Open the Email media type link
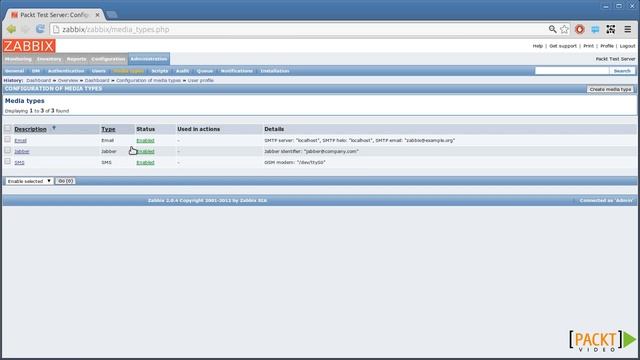Screen dimensions: 640x360 pos(20,140)
